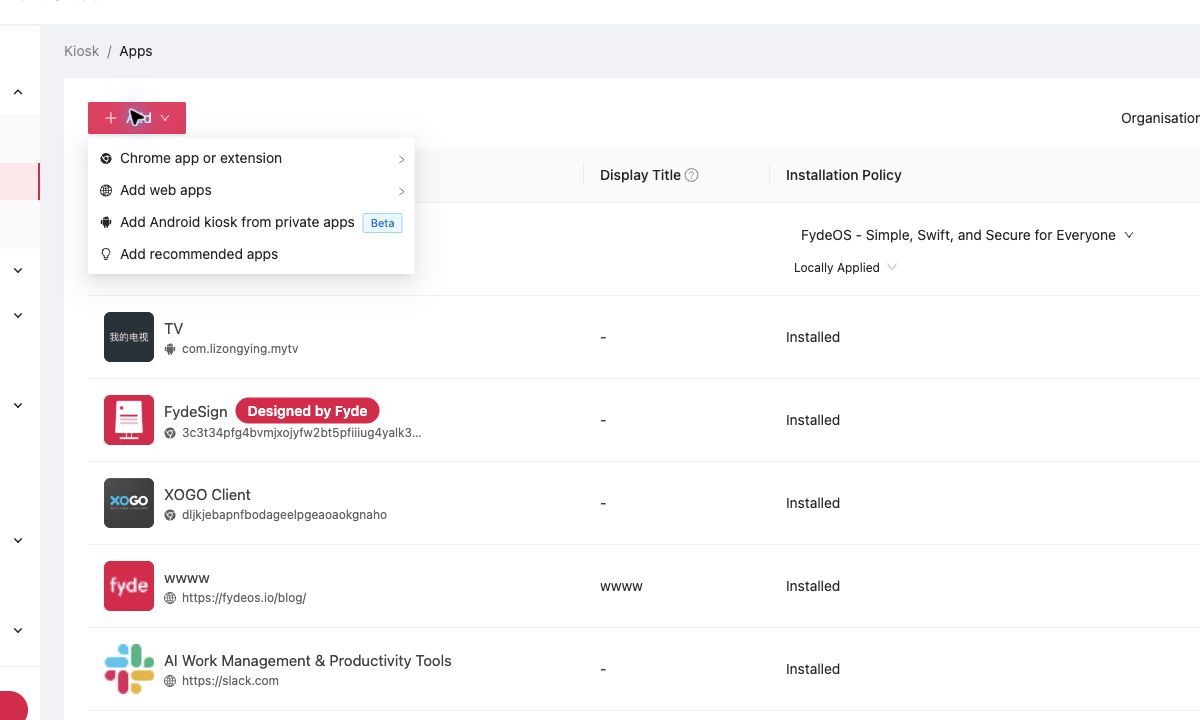This screenshot has width=1200, height=720.
Task: Click the Organisation label in the top right
Action: click(x=1160, y=118)
